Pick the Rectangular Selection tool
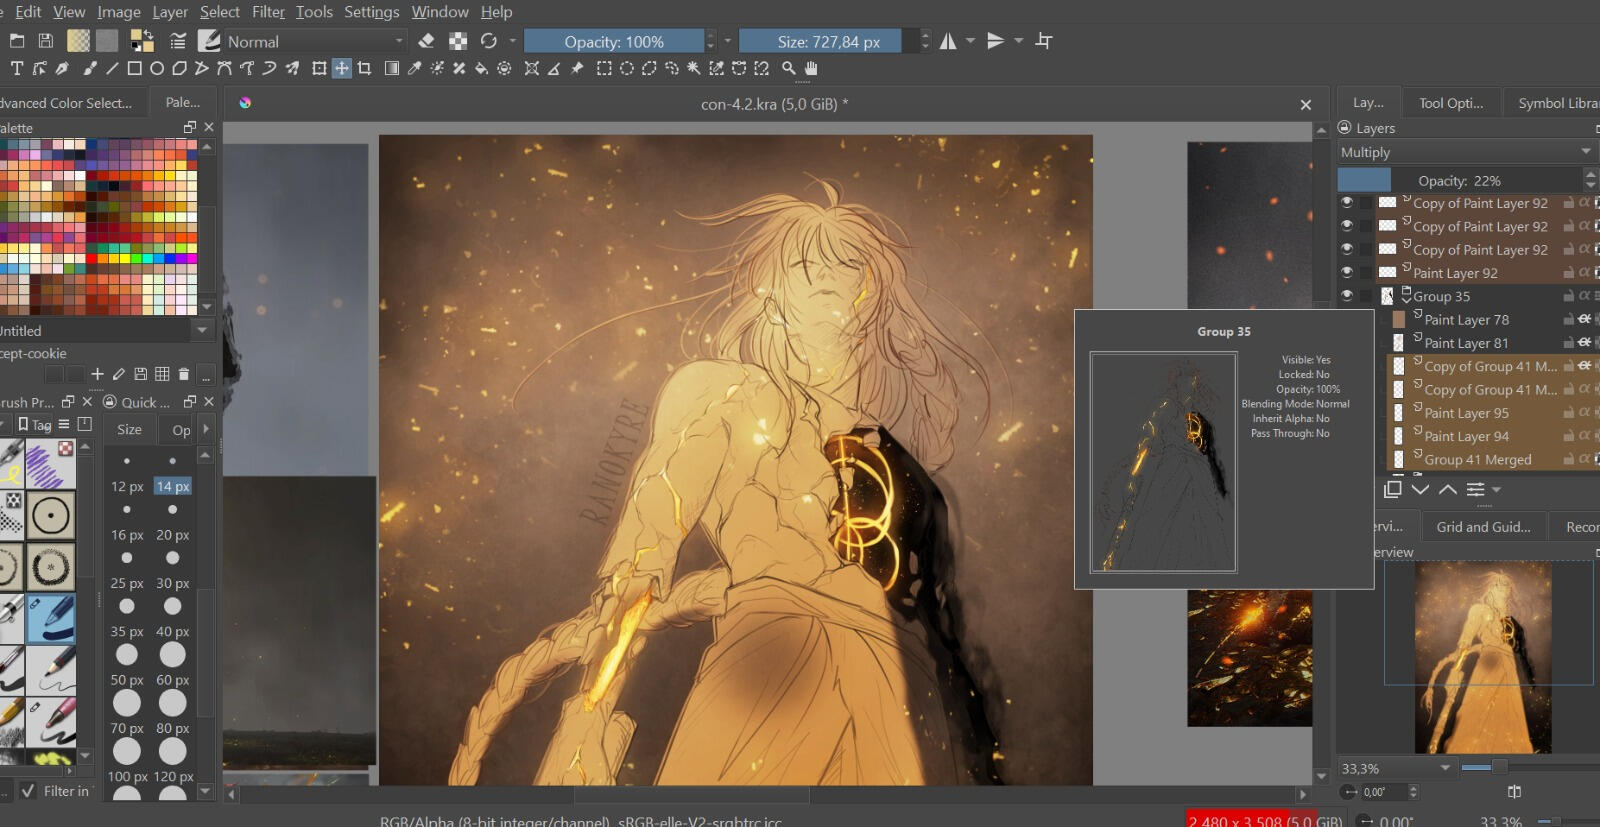This screenshot has width=1600, height=827. [604, 68]
